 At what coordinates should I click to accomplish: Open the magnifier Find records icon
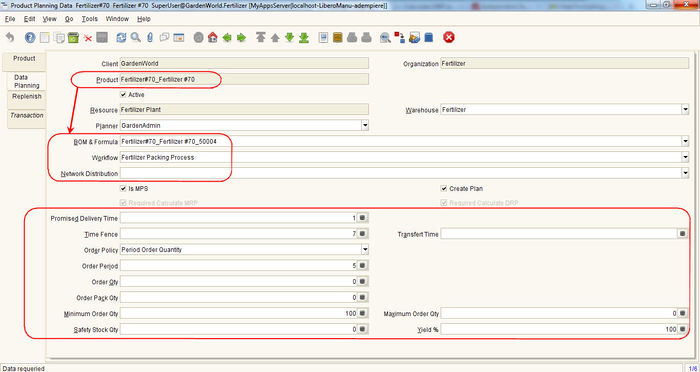(135, 38)
